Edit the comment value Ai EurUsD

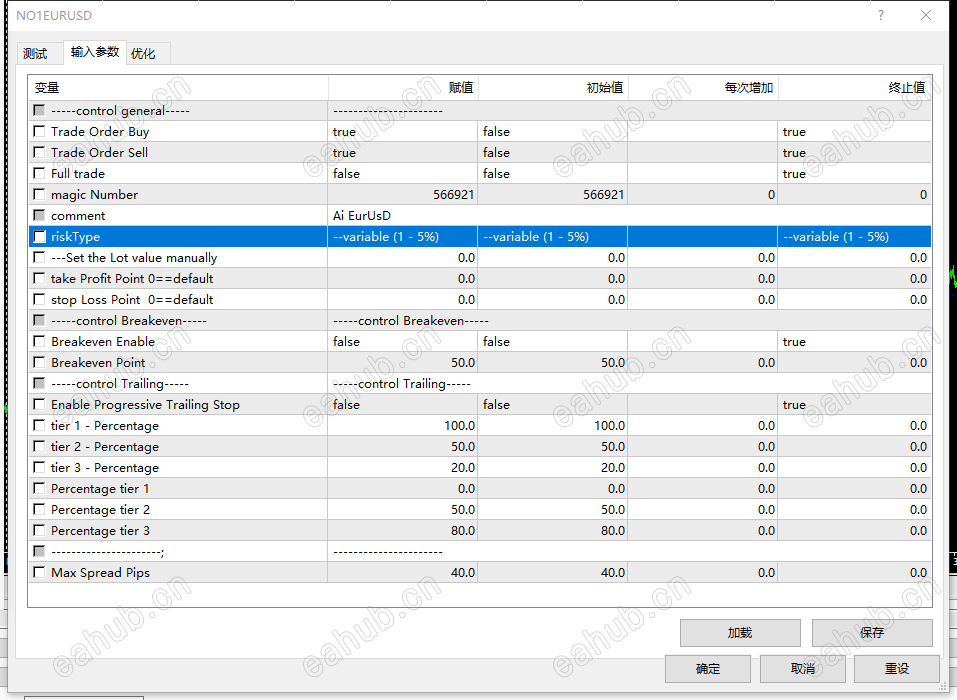tap(629, 216)
